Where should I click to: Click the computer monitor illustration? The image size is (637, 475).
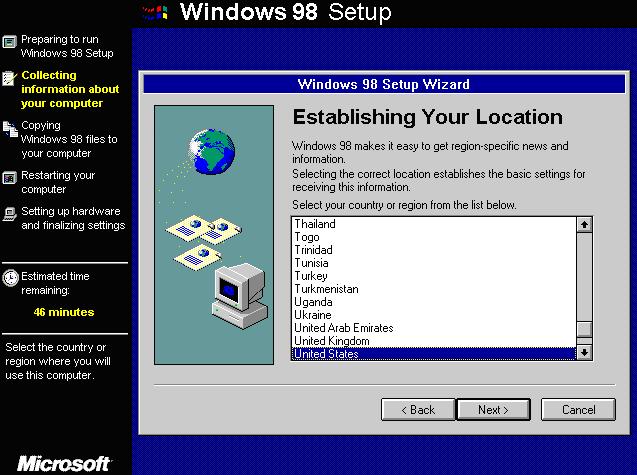pos(240,295)
